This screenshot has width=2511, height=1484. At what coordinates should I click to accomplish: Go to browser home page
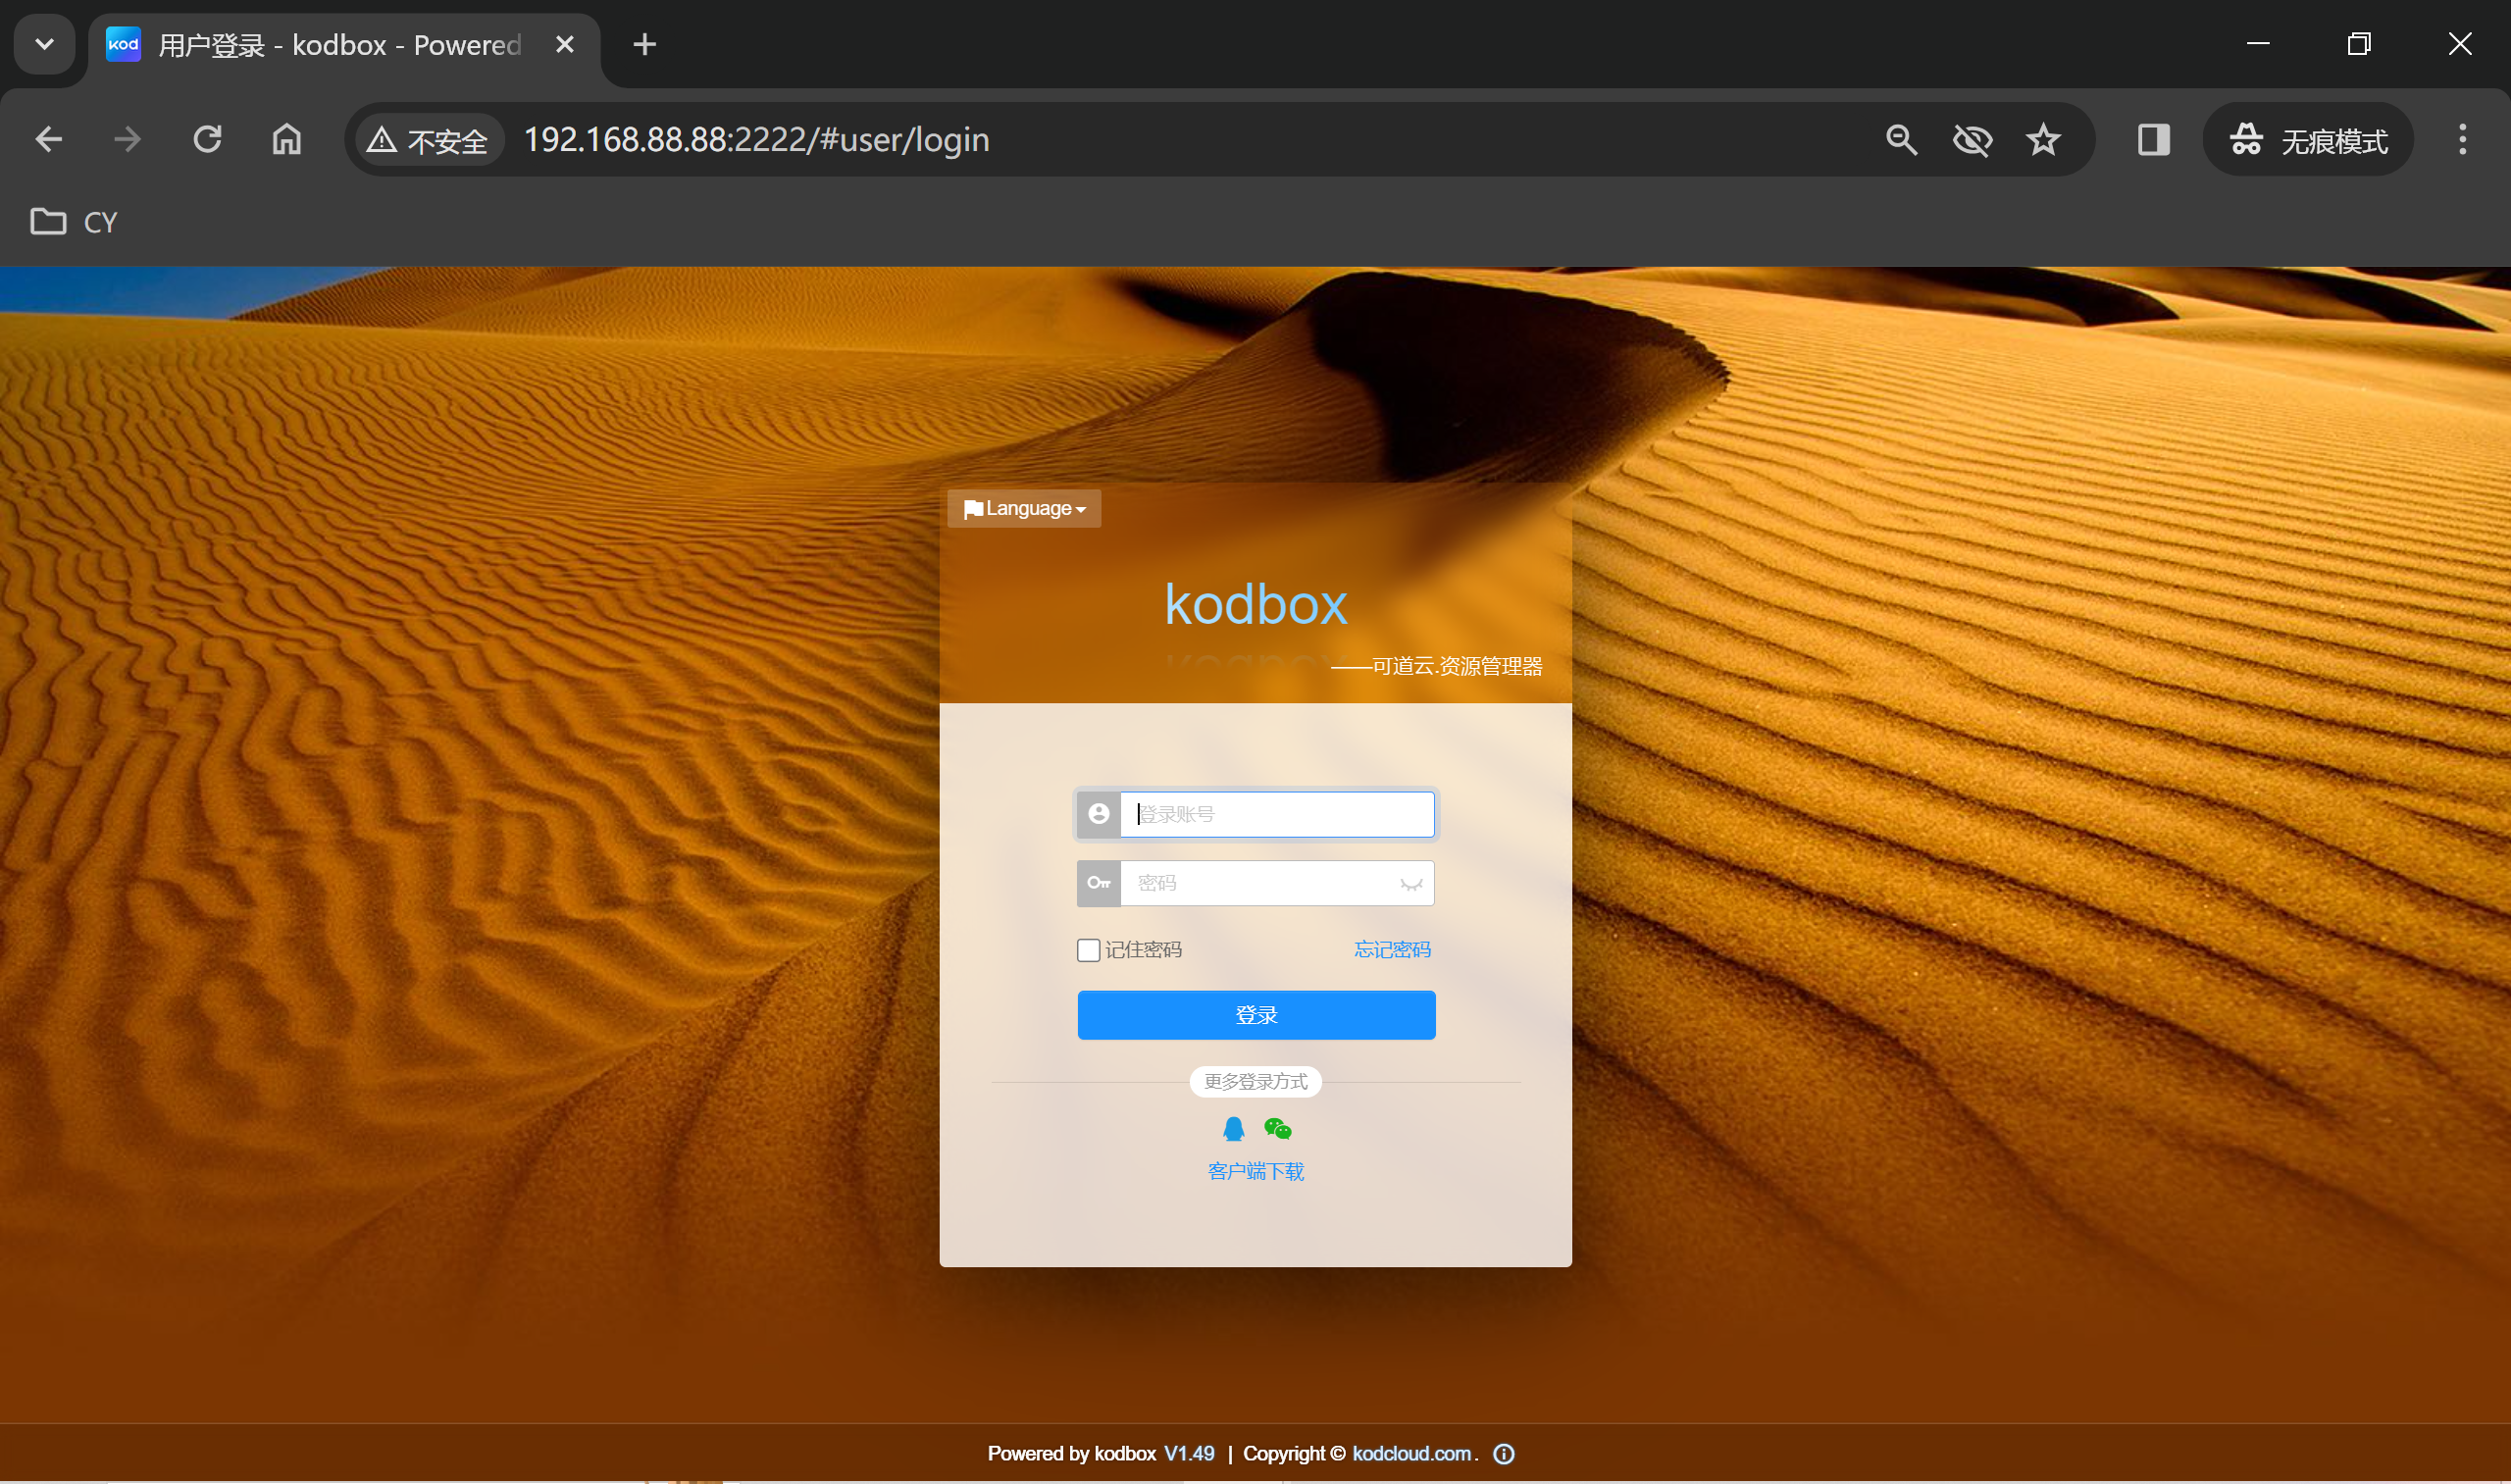click(287, 139)
